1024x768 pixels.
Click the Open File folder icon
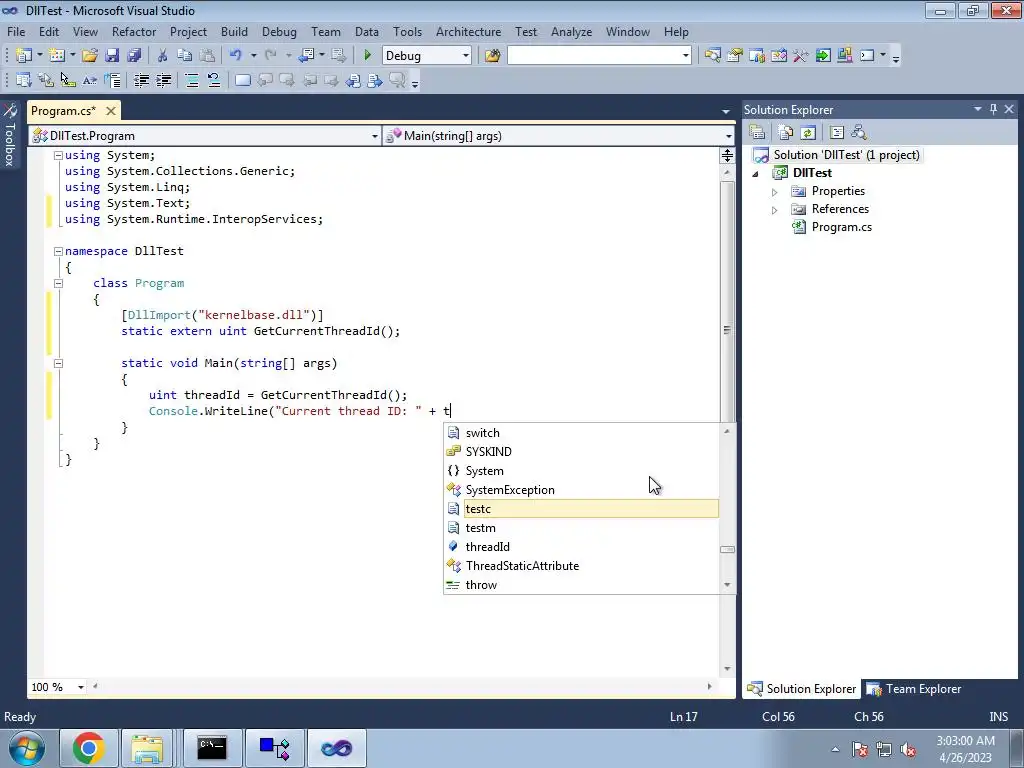90,56
